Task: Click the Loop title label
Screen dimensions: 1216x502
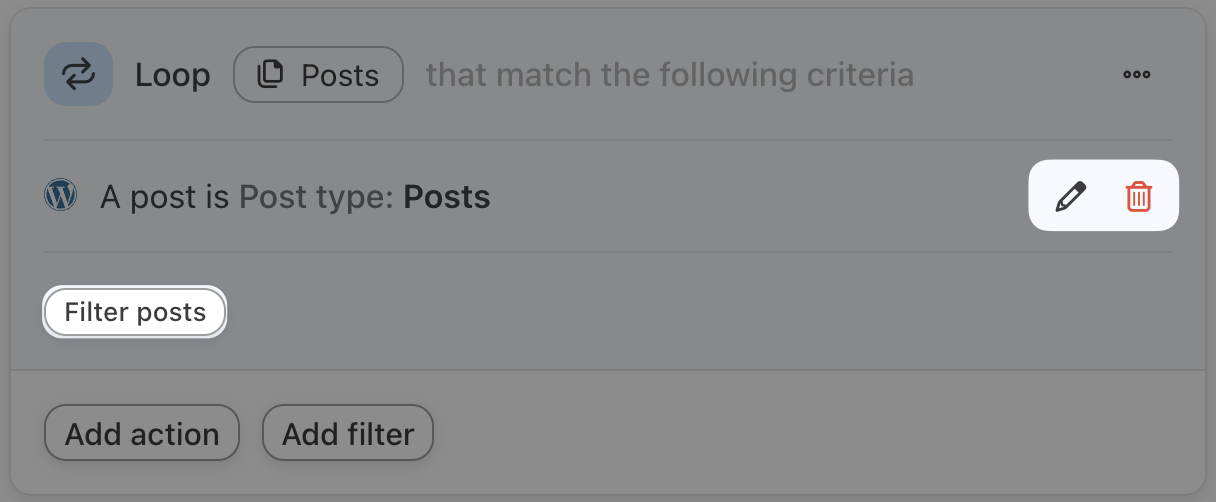Action: (173, 76)
